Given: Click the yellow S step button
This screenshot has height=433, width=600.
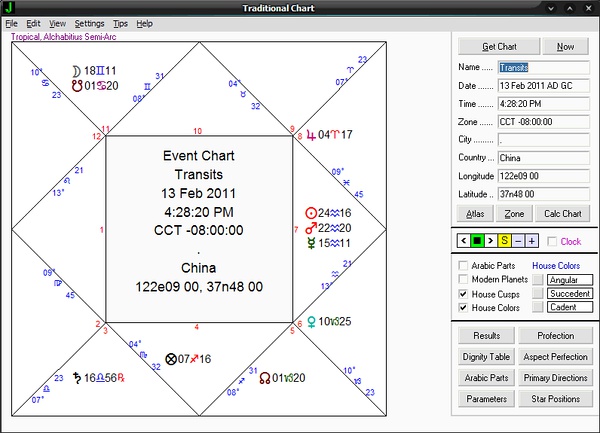Looking at the screenshot, I should (x=504, y=241).
